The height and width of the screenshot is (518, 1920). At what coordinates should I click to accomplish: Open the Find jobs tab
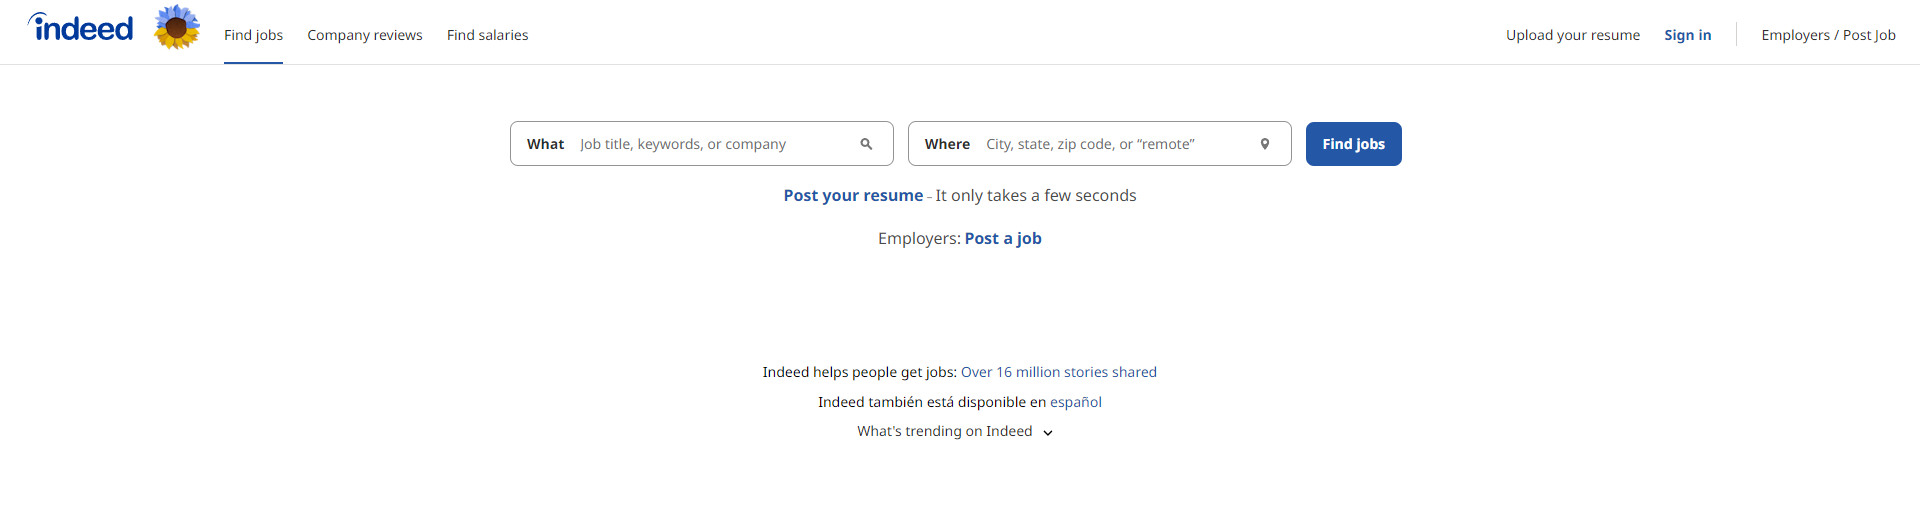coord(253,35)
